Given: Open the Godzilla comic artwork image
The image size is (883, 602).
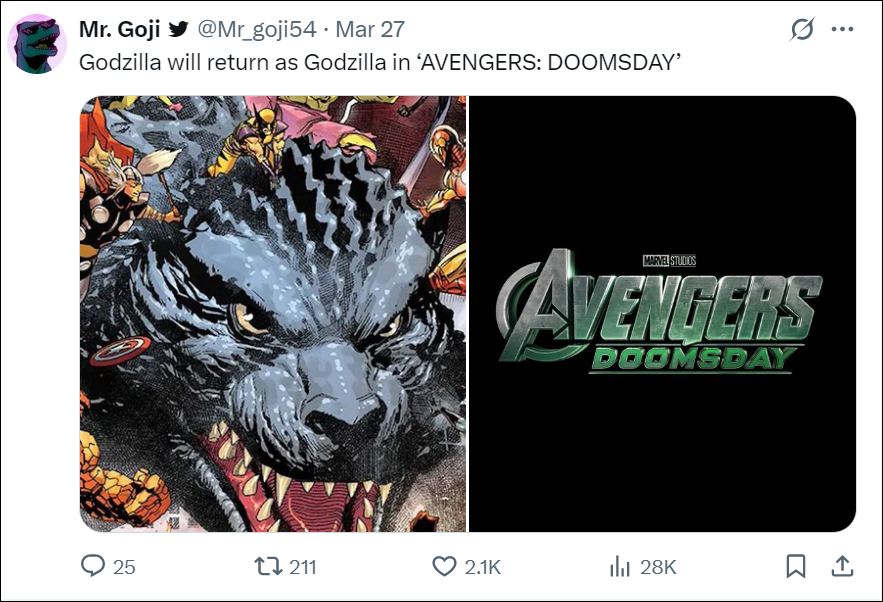Looking at the screenshot, I should point(273,313).
